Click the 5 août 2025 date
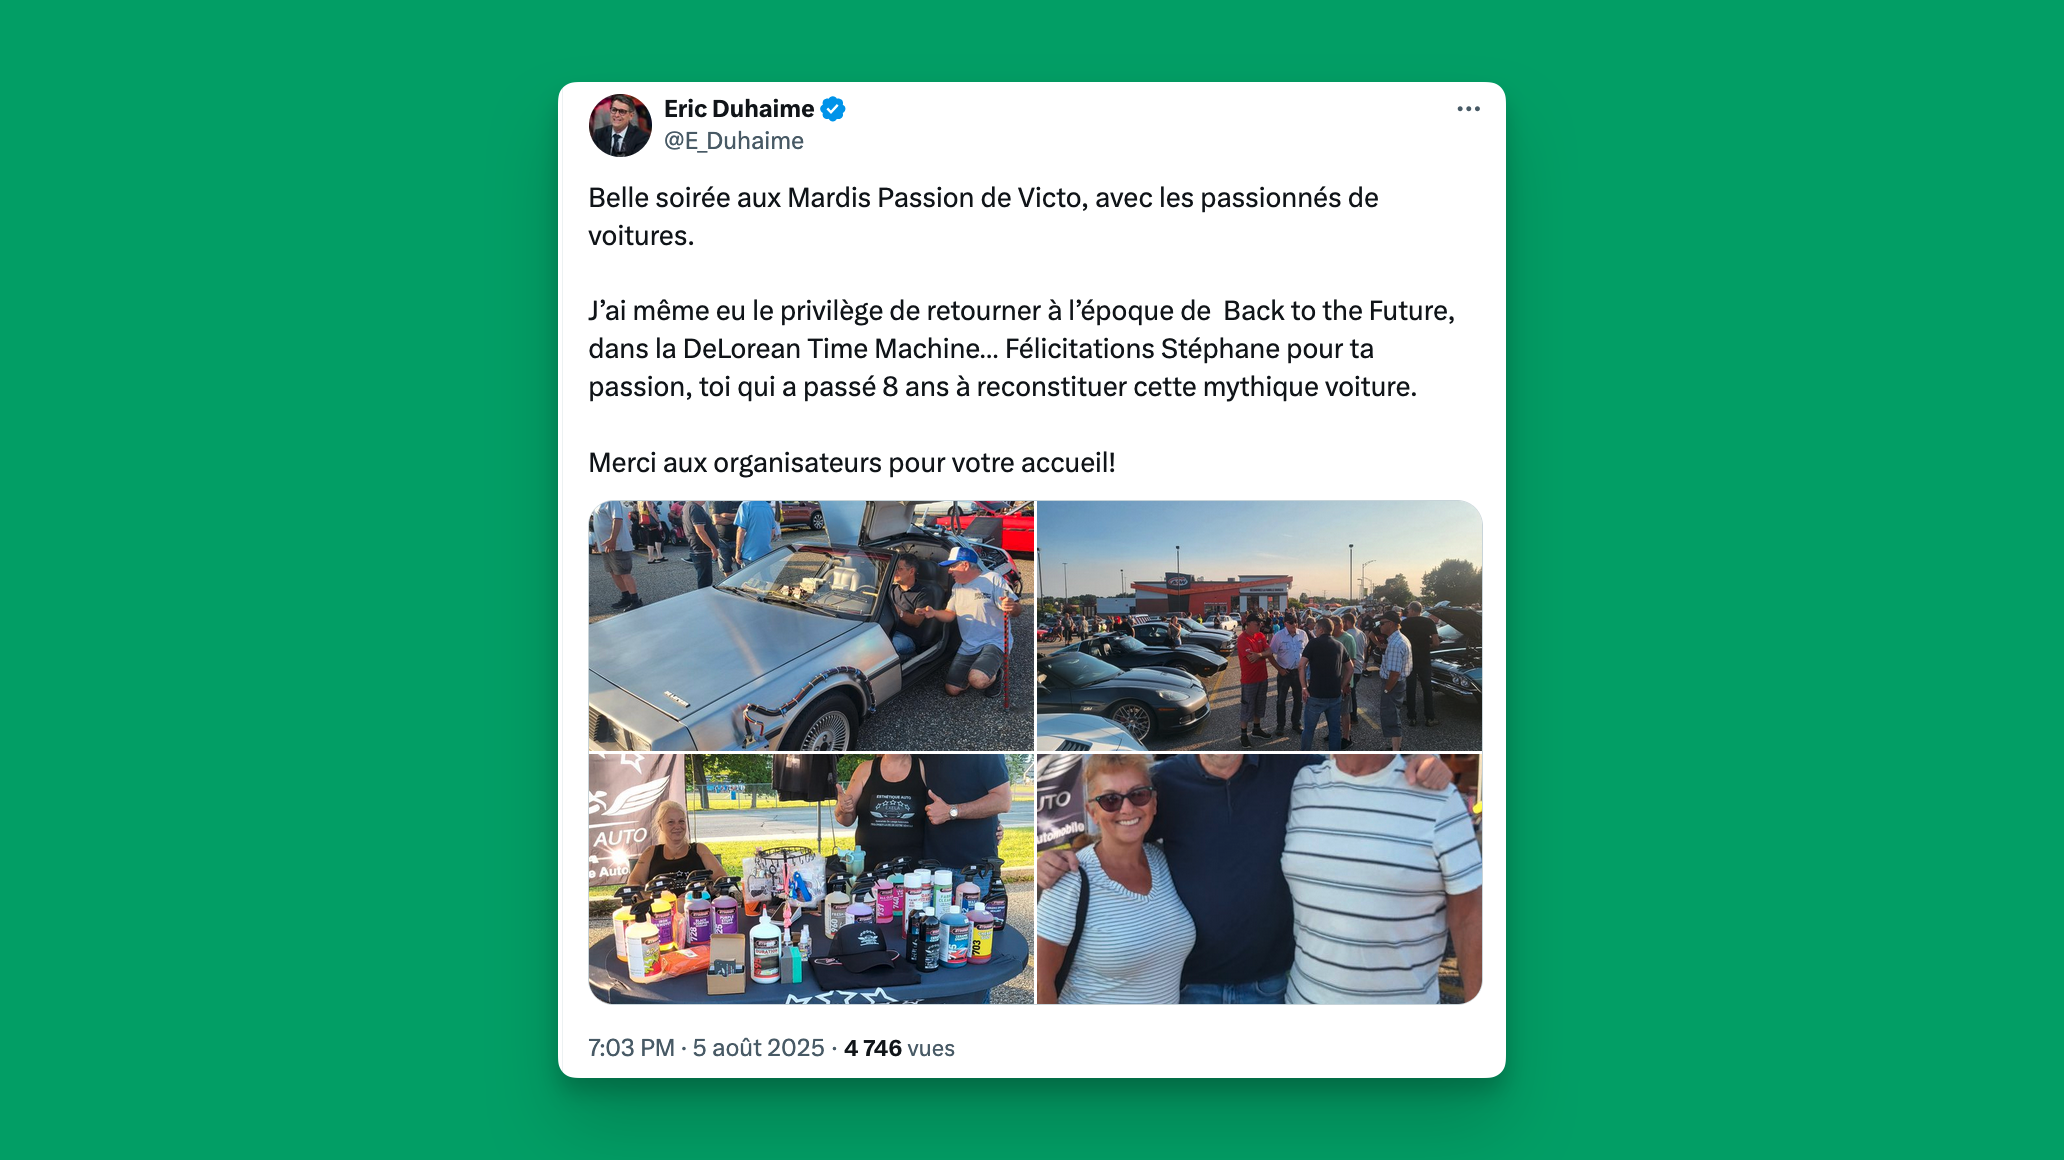Screen dimensions: 2064x1160 click(x=759, y=1048)
